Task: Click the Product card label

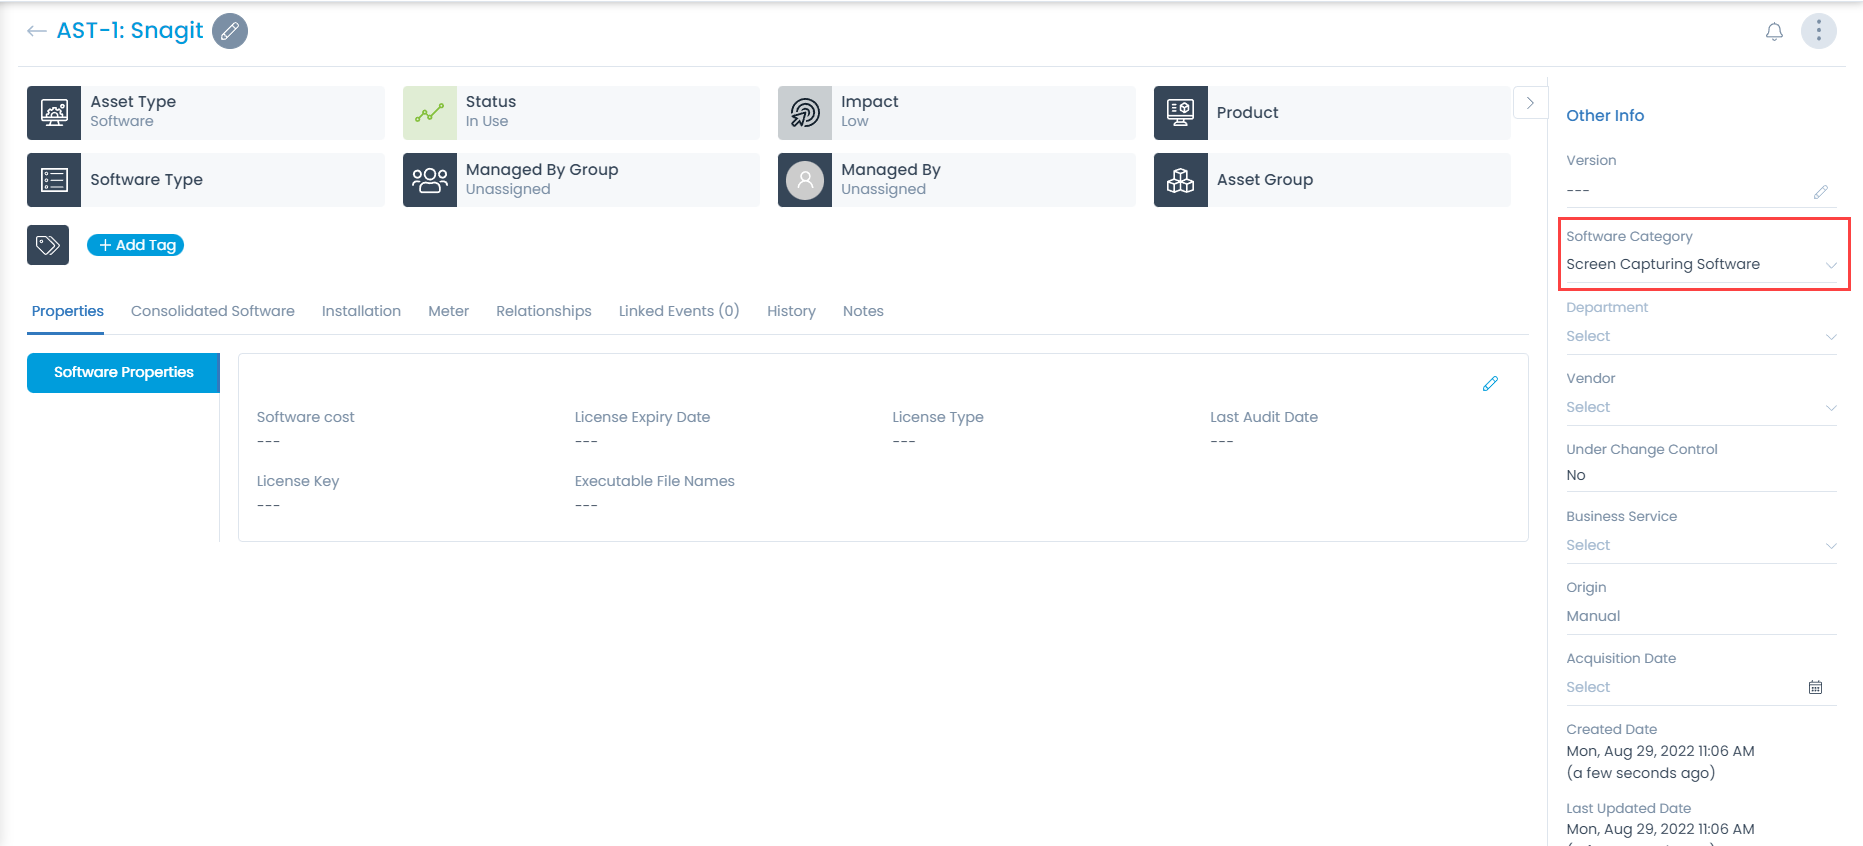Action: point(1247,112)
